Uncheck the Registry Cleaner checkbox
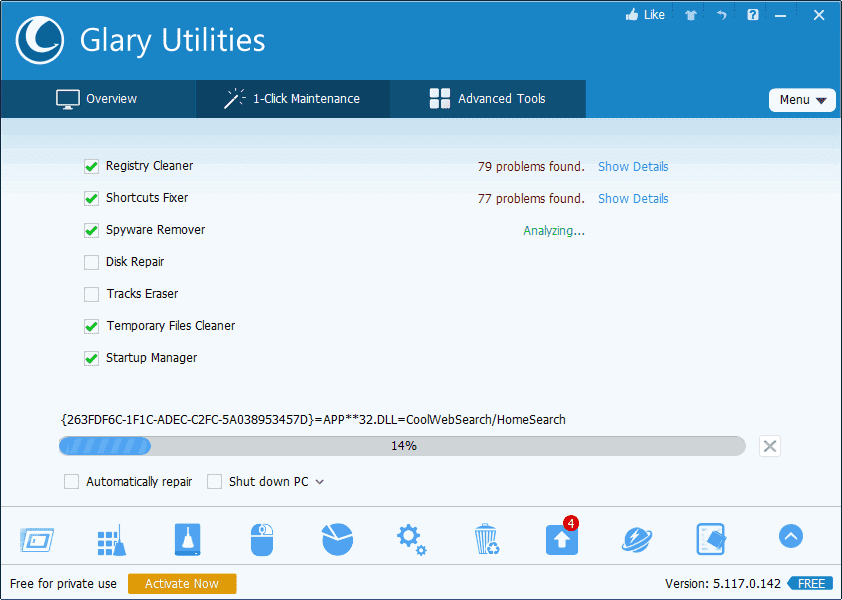 [x=91, y=167]
